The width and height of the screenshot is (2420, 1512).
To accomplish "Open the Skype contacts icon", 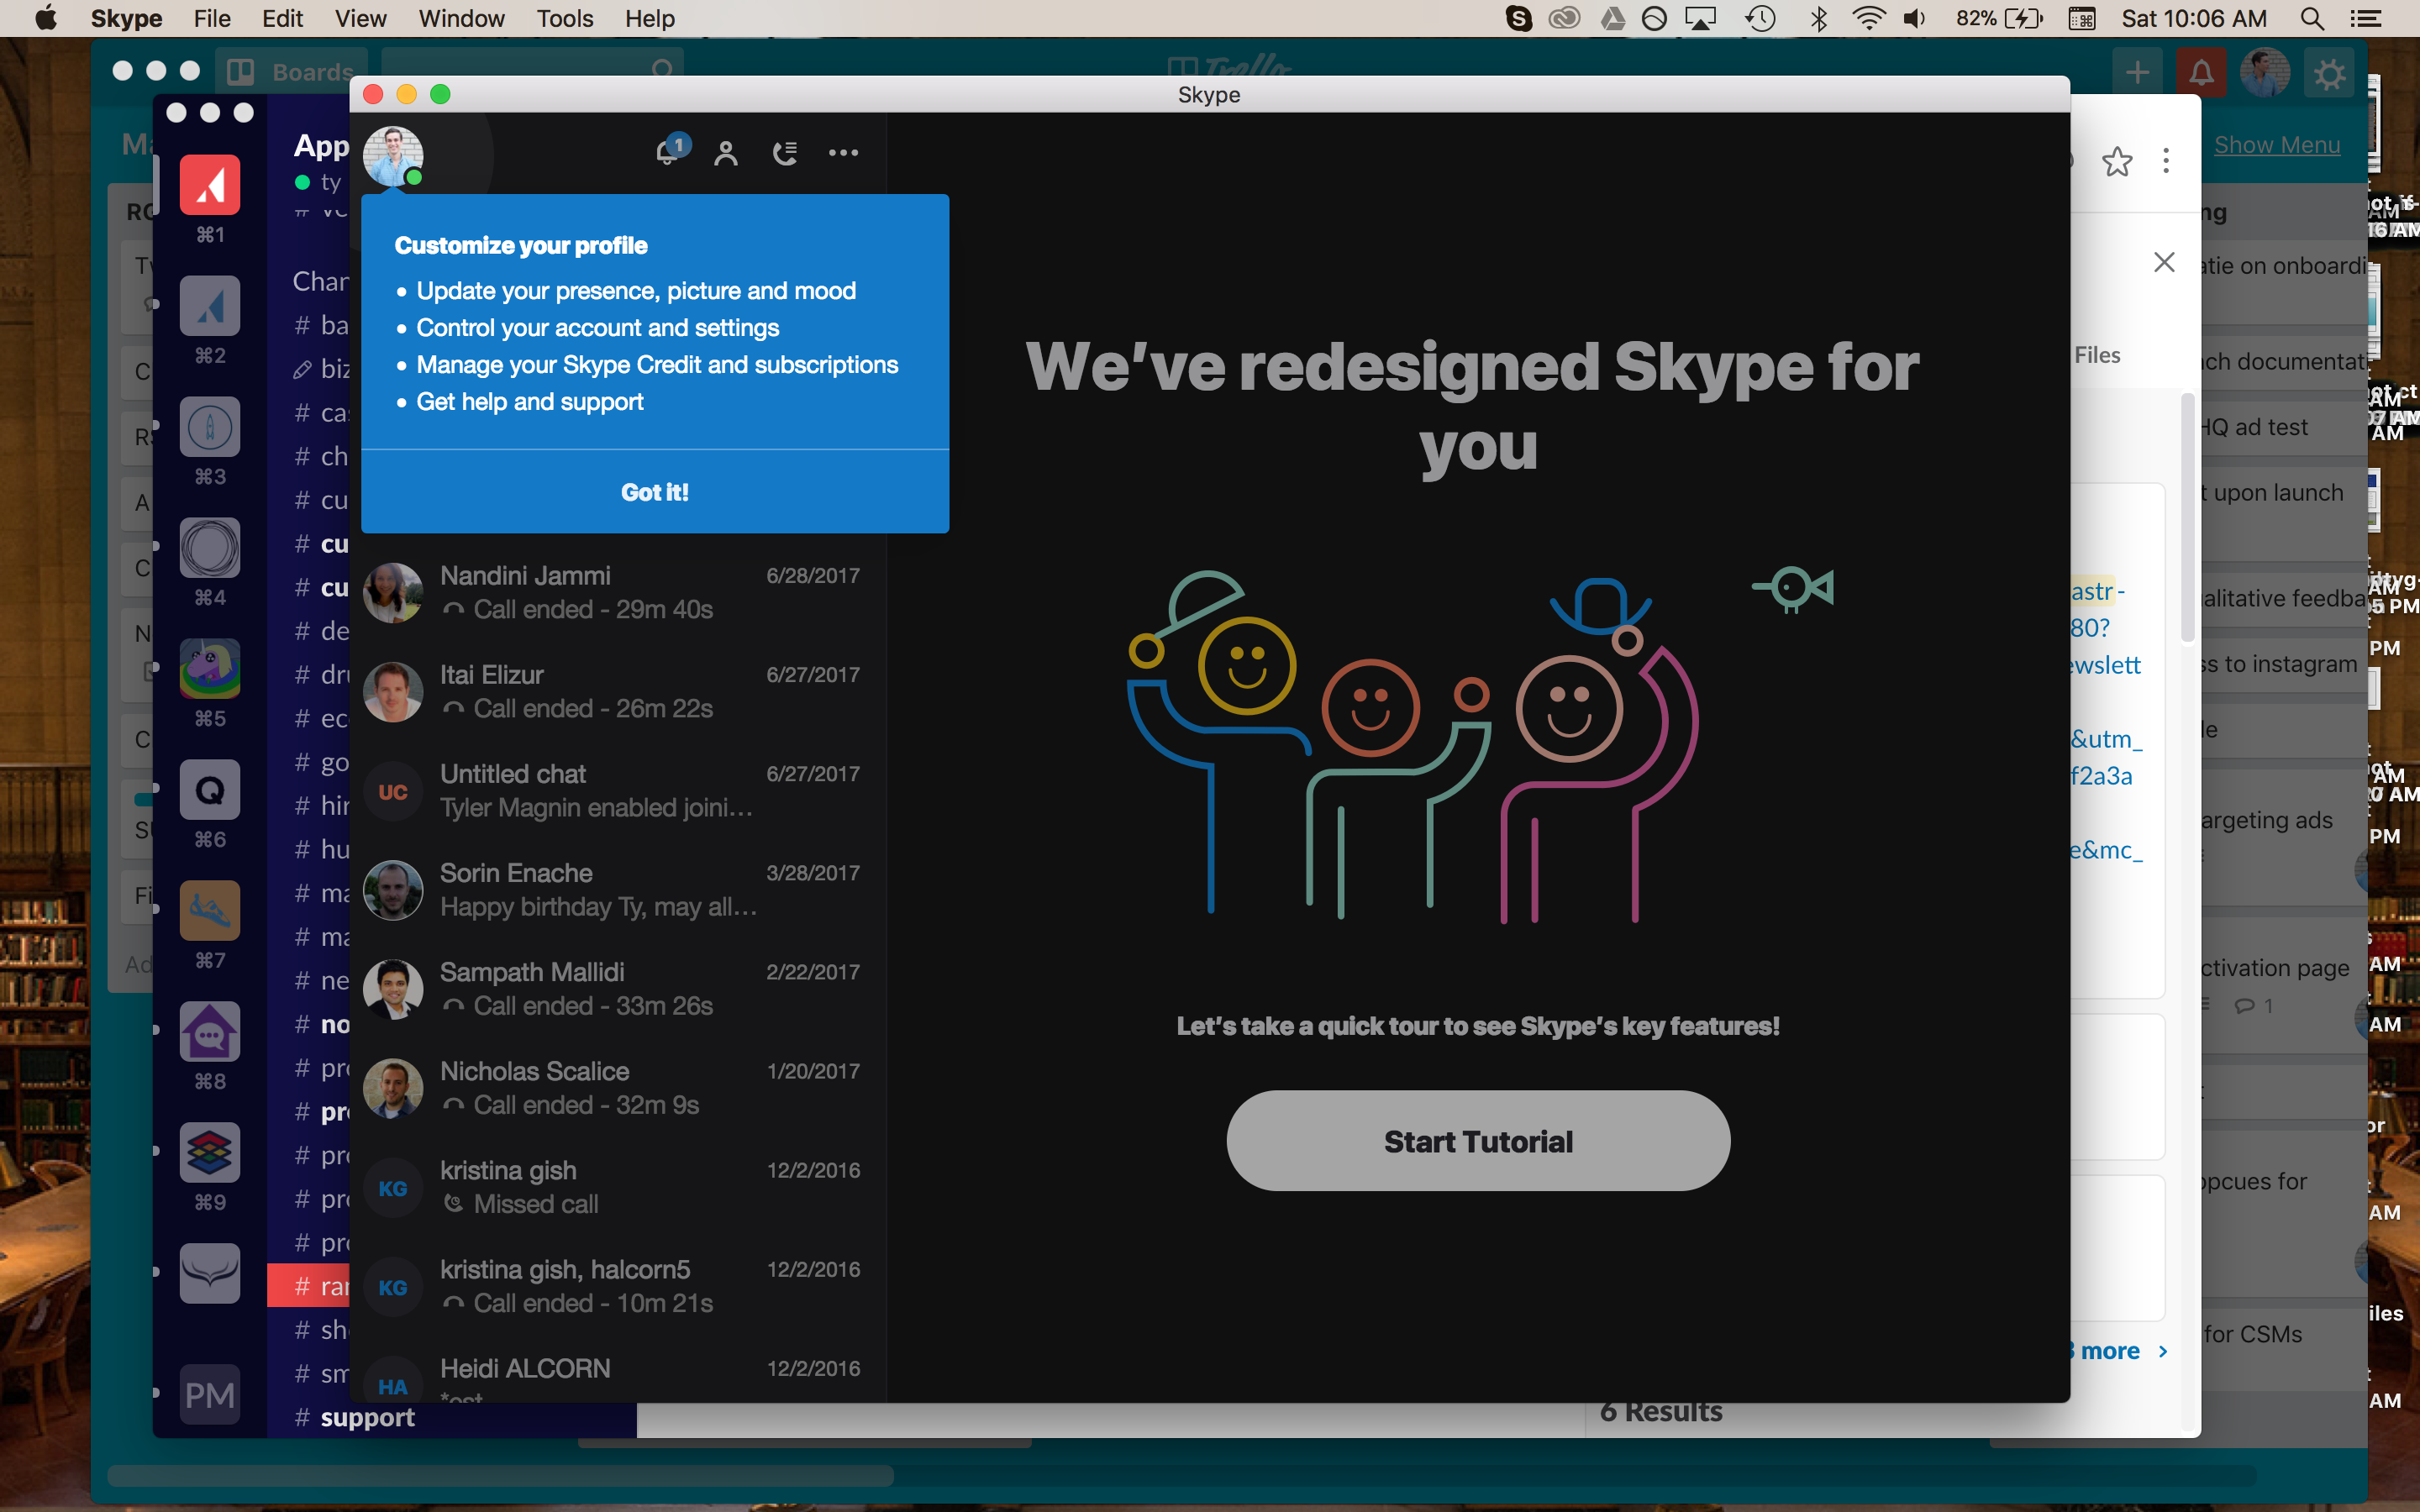I will (726, 153).
